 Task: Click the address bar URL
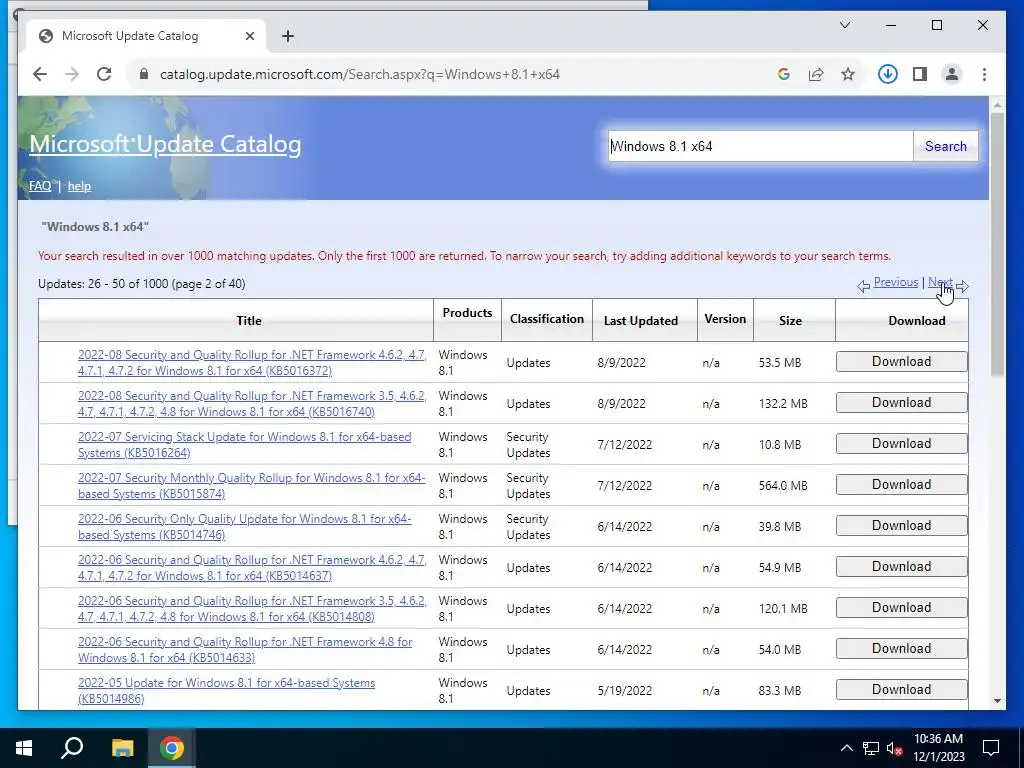pos(360,74)
